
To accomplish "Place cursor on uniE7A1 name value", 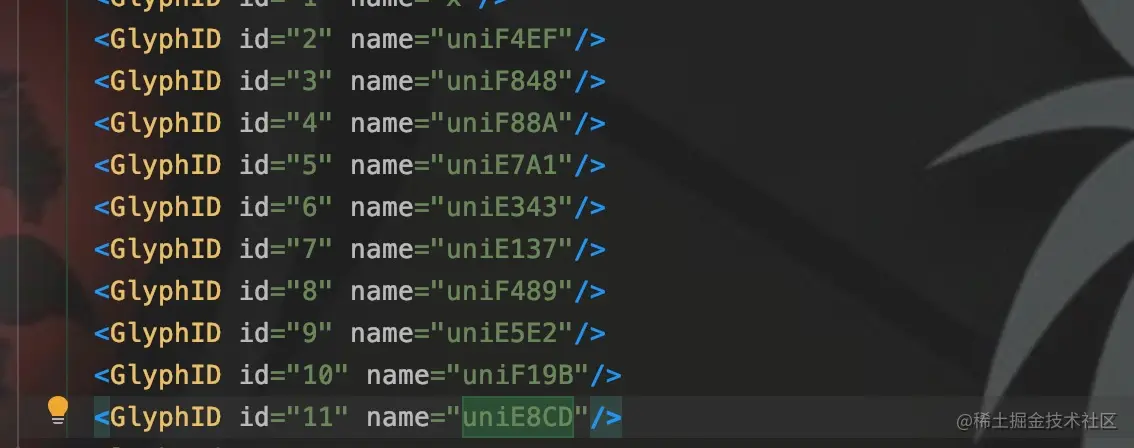I will pos(502,165).
